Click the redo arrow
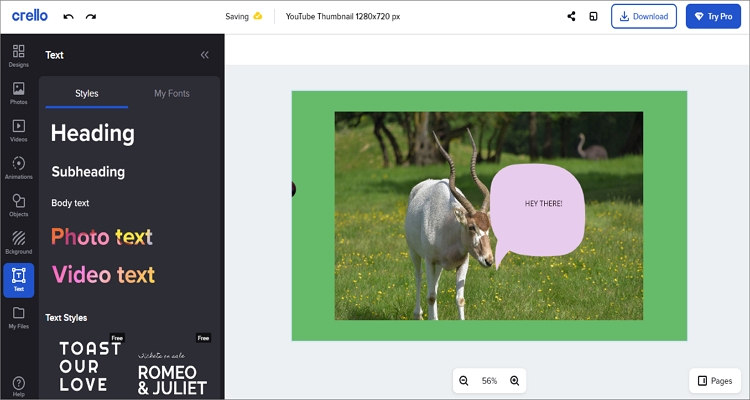Viewport: 750px width, 400px height. [x=91, y=16]
